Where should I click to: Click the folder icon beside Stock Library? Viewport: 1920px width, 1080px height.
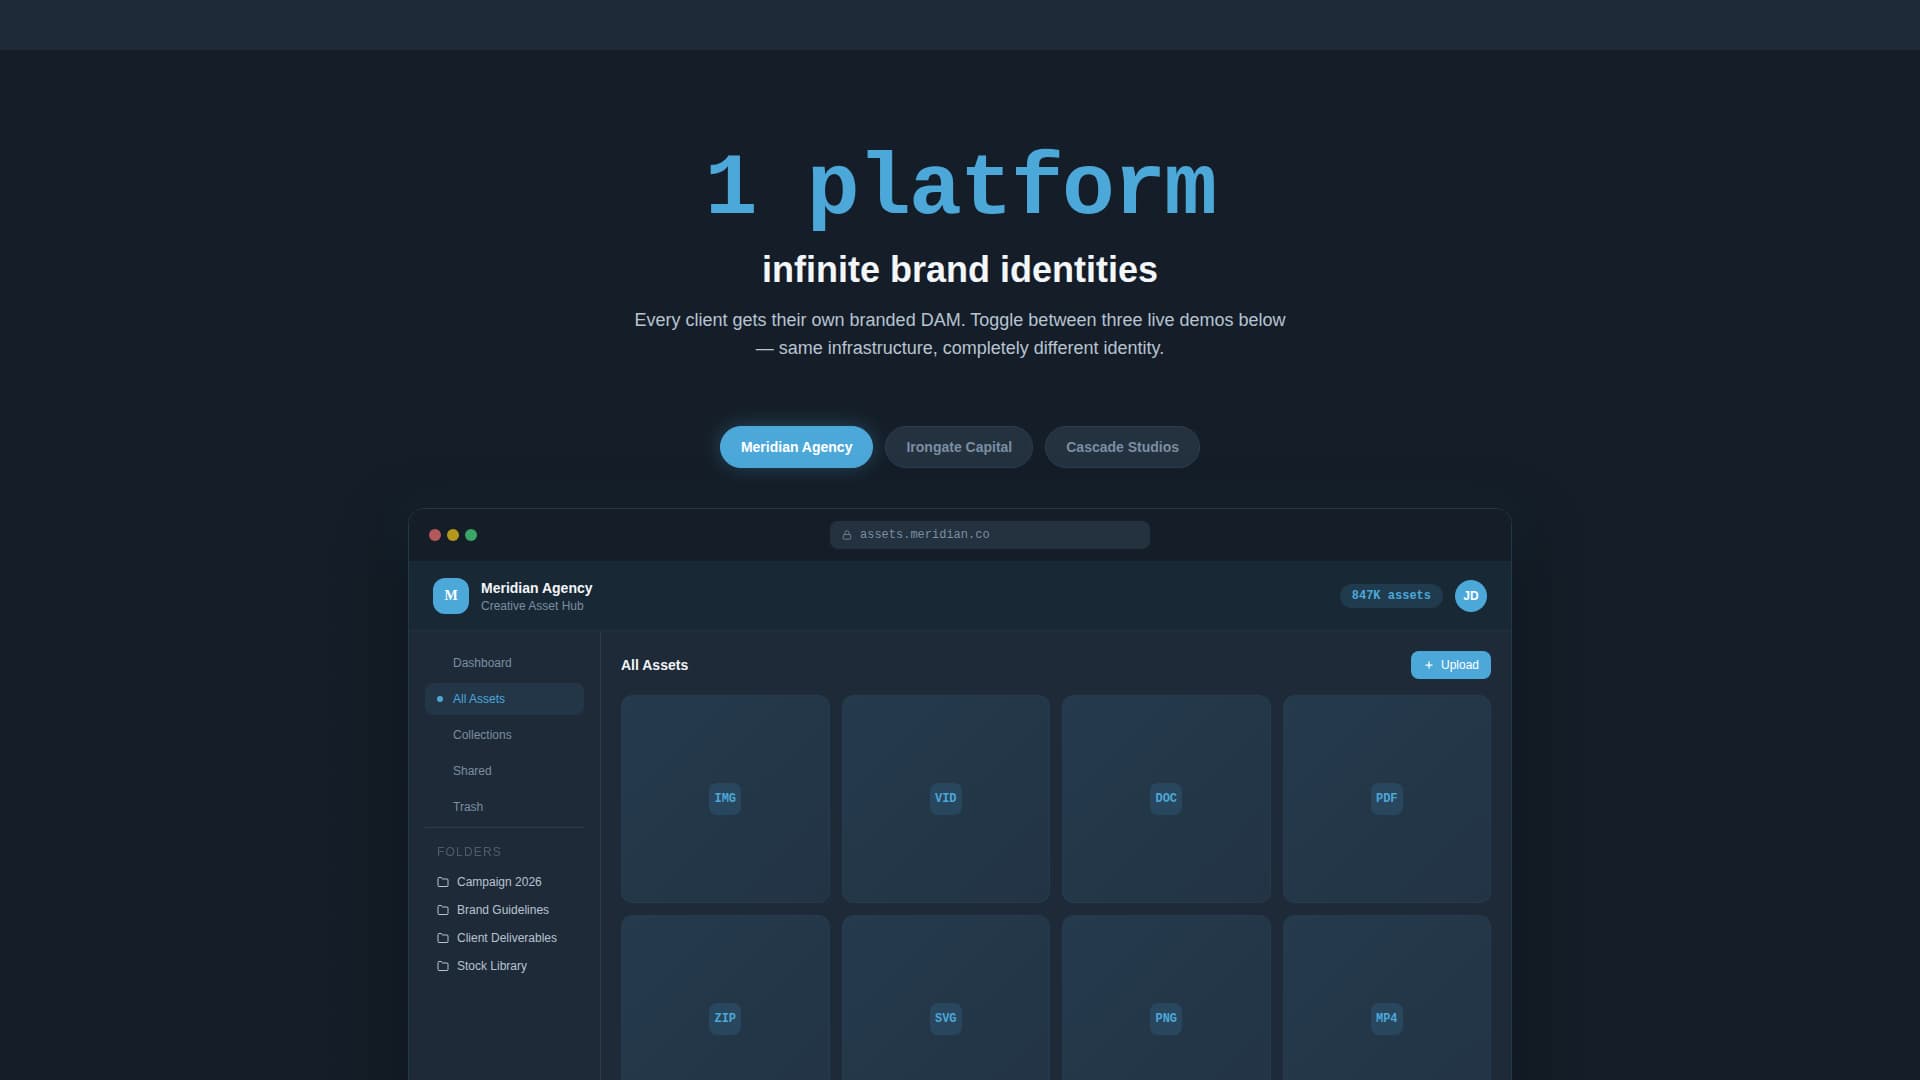tap(443, 965)
